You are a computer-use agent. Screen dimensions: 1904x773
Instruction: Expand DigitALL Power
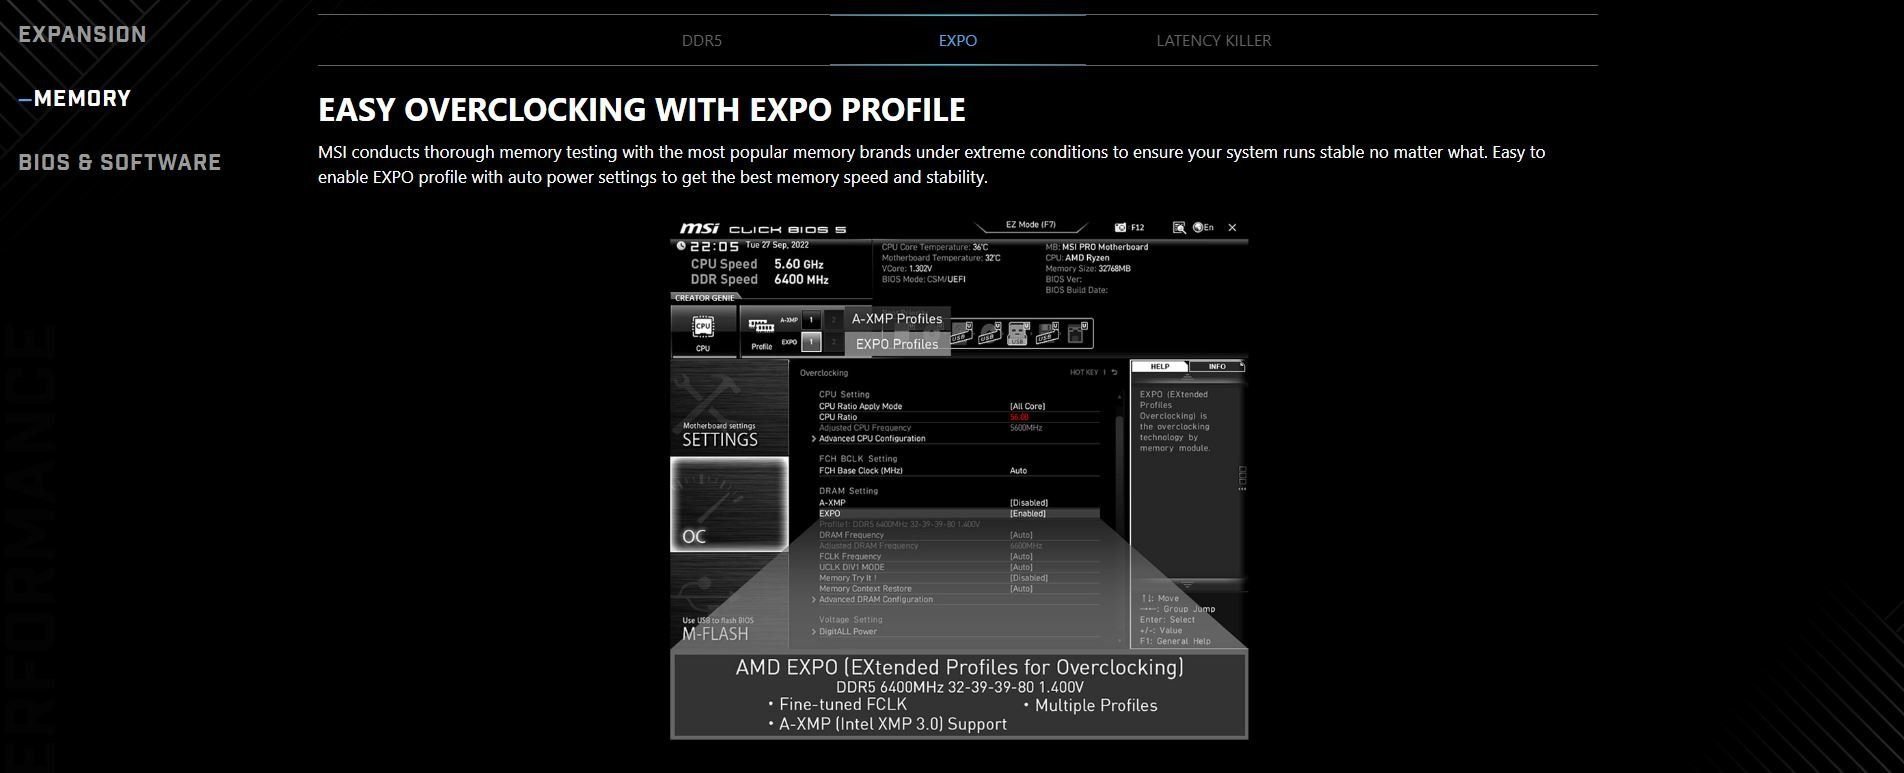[x=848, y=632]
